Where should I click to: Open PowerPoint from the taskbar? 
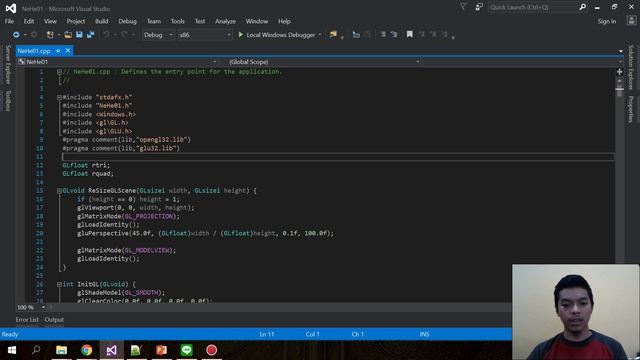pyautogui.click(x=162, y=350)
